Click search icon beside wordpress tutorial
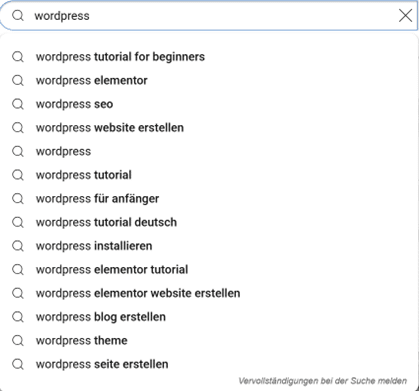Screen dimensions: 419x391 18,175
